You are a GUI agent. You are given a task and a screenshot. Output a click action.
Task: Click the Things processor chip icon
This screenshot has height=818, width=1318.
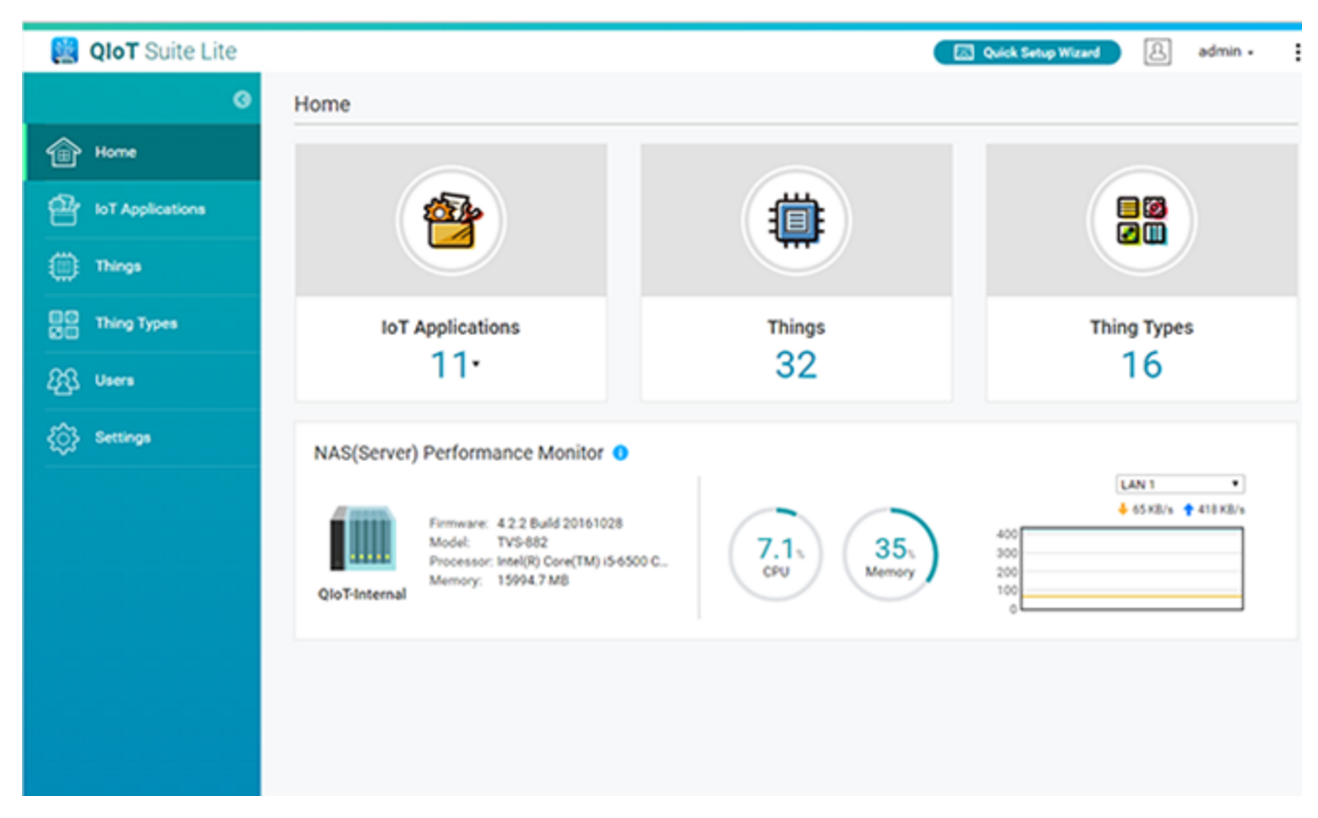tap(795, 219)
